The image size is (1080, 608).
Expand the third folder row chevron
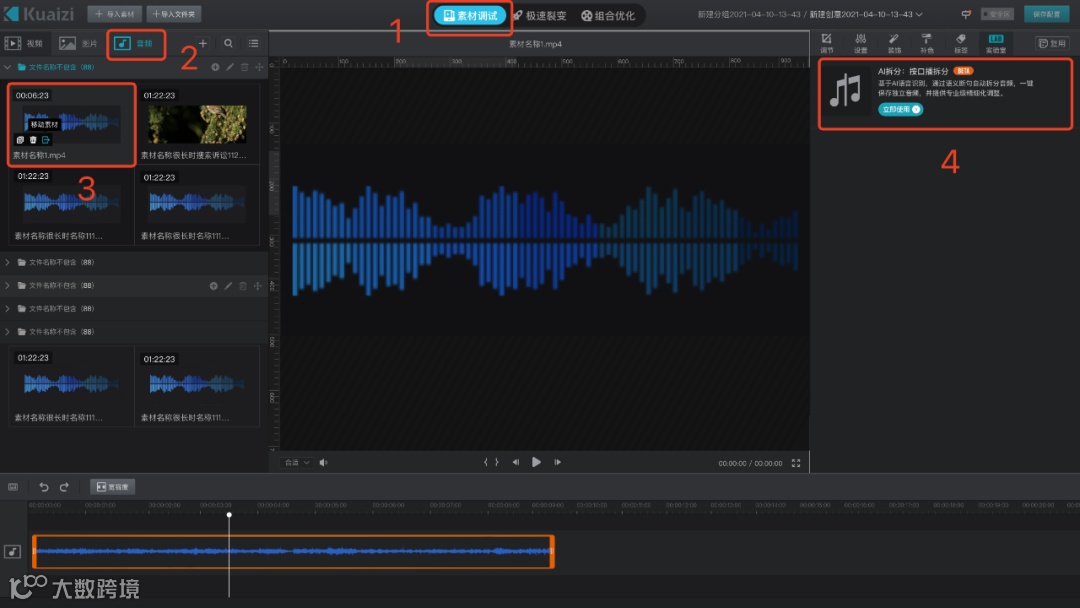point(8,286)
